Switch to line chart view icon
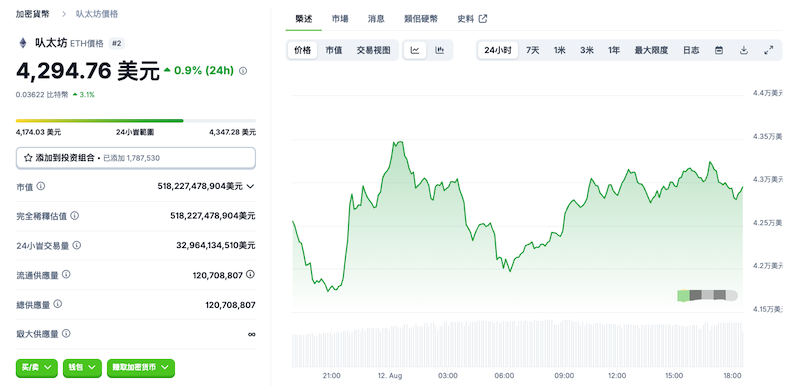This screenshot has width=800, height=386. [415, 50]
